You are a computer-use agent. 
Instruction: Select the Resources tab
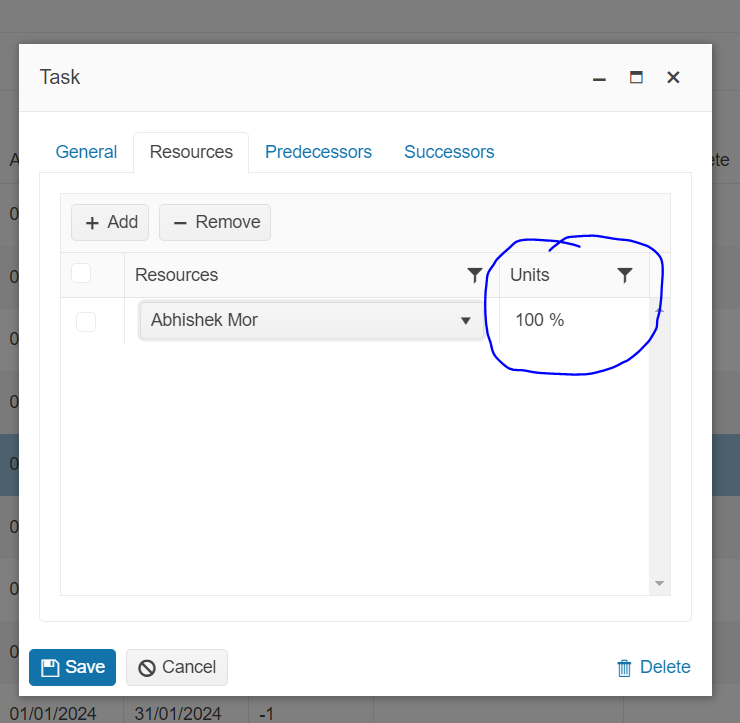click(x=191, y=152)
